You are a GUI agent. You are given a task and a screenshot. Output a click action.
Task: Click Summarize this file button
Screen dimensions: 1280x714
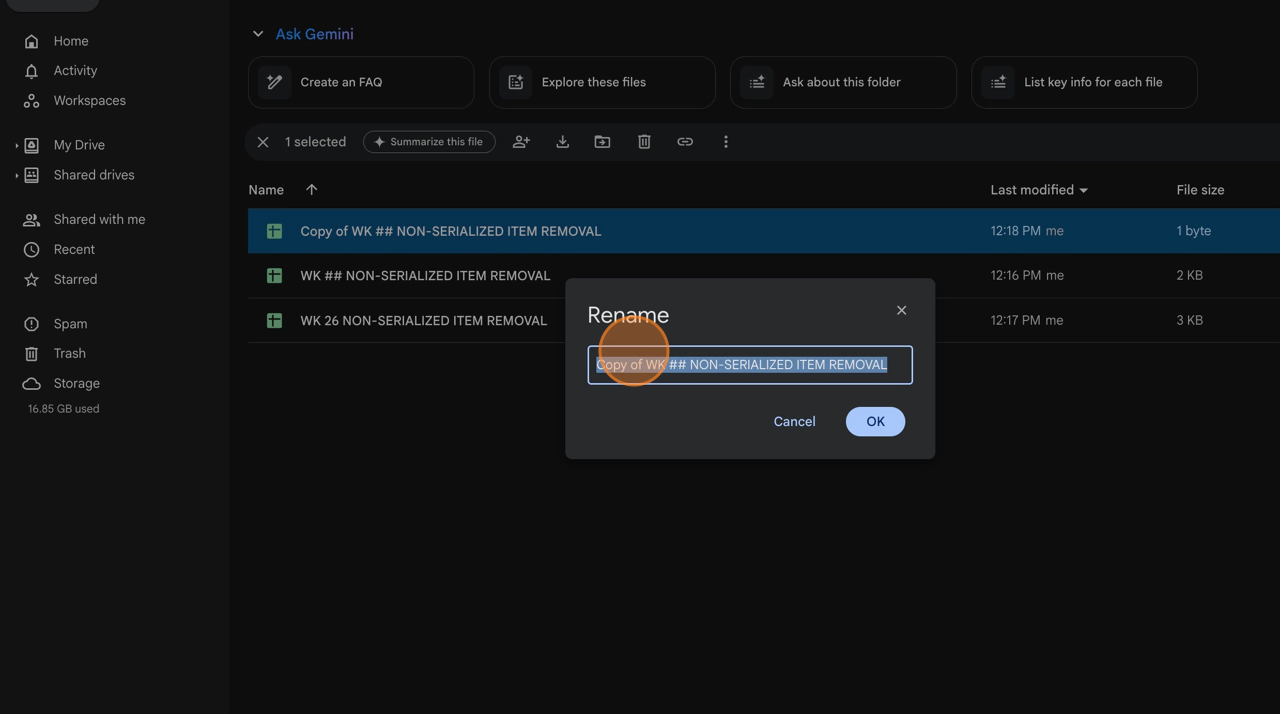429,142
